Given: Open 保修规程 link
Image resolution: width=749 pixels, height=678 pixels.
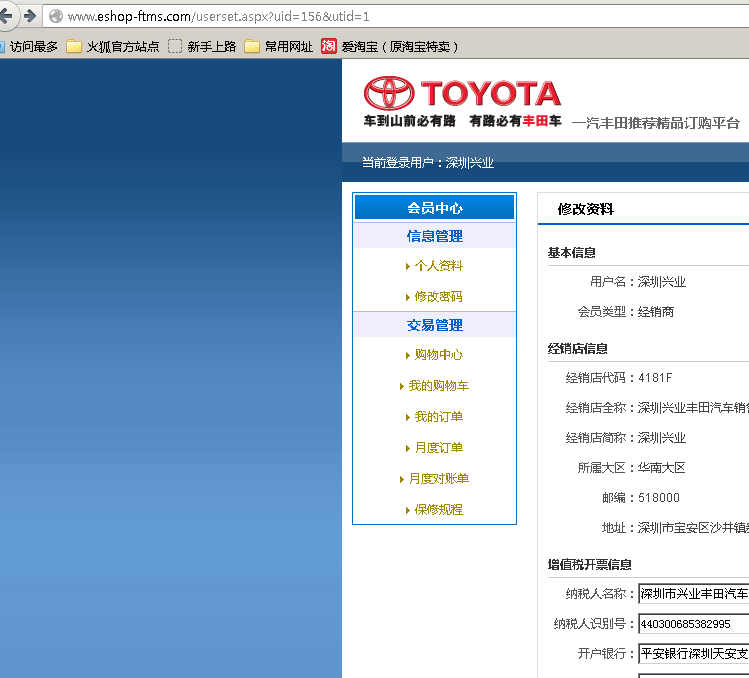Looking at the screenshot, I should coord(439,509).
